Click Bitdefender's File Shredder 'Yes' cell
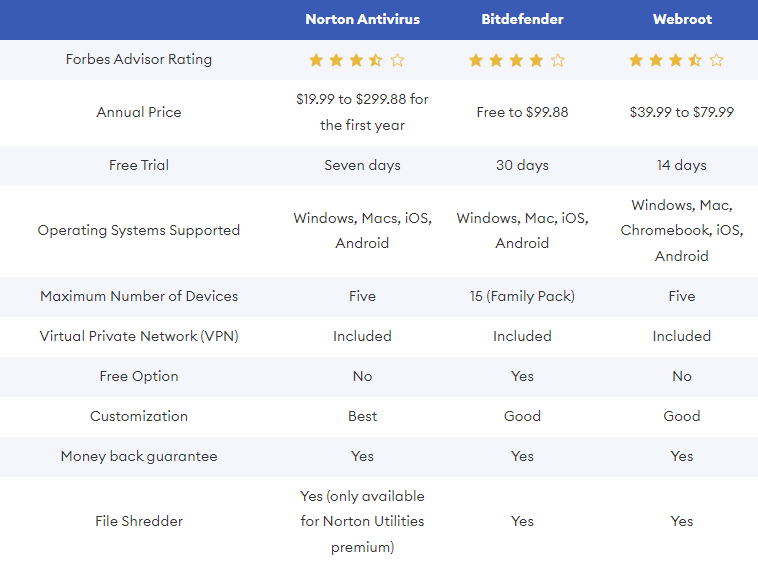 tap(522, 521)
